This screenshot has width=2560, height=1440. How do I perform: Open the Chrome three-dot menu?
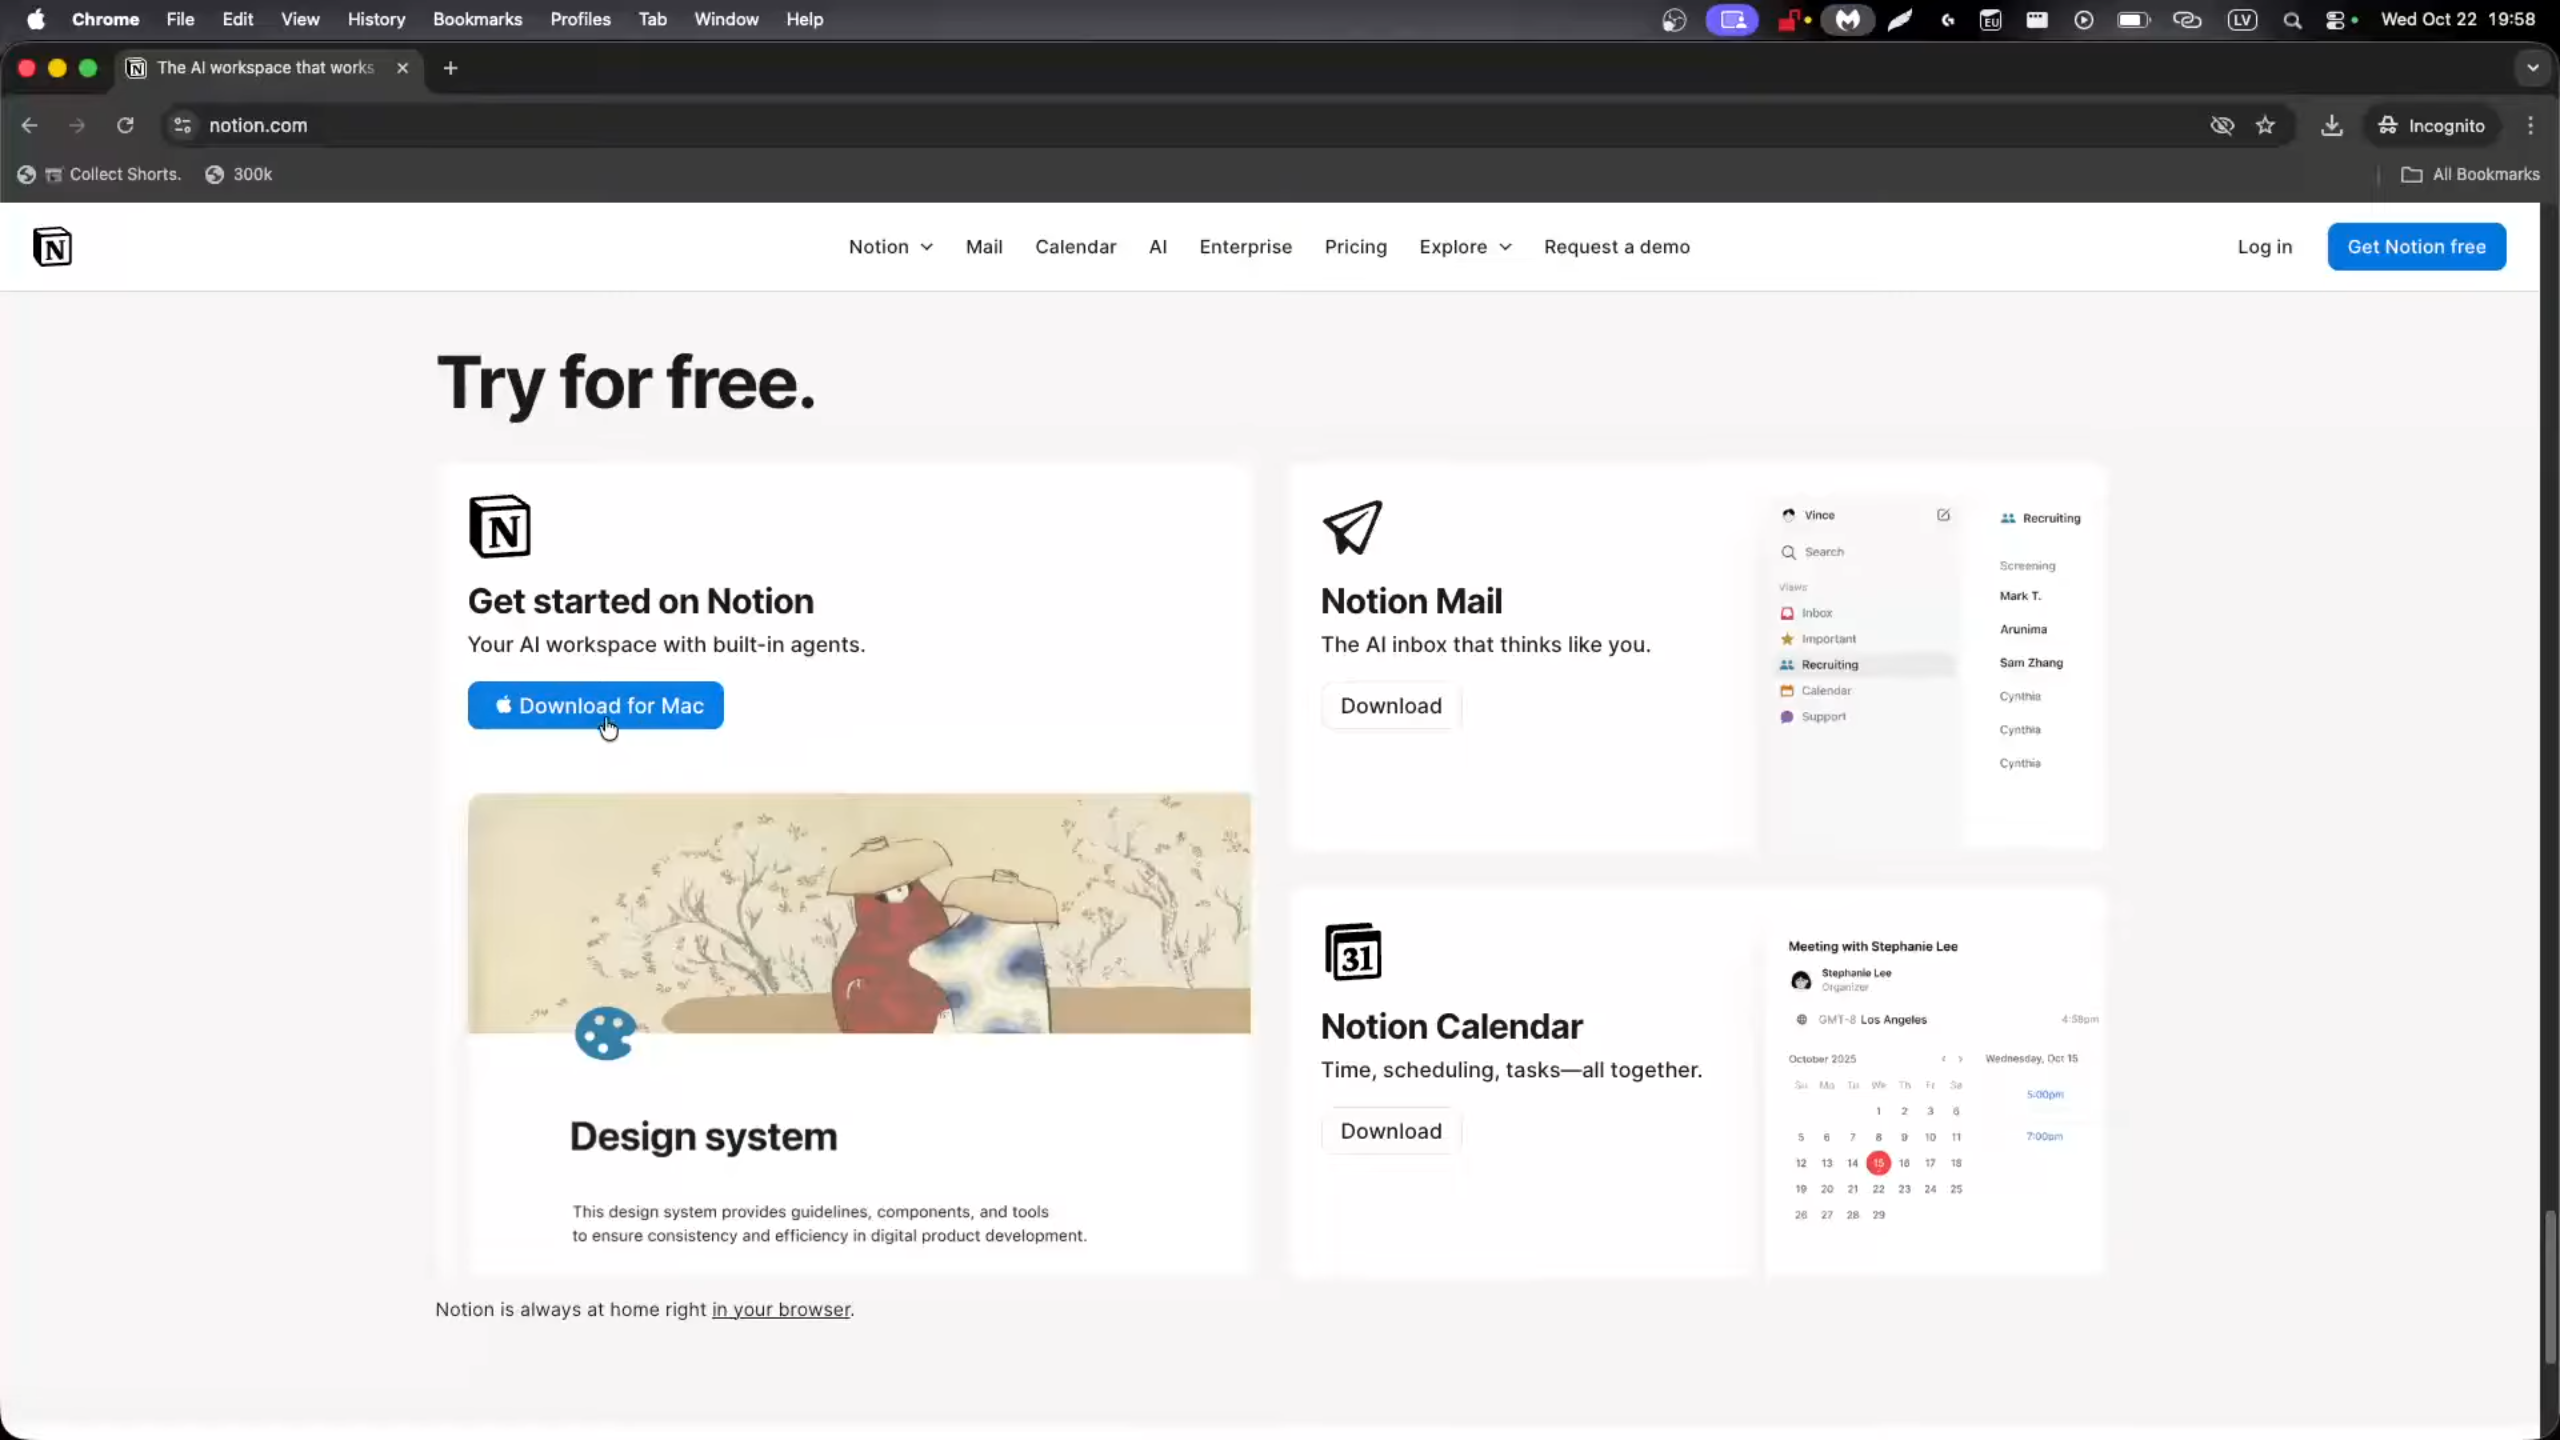pyautogui.click(x=2531, y=125)
